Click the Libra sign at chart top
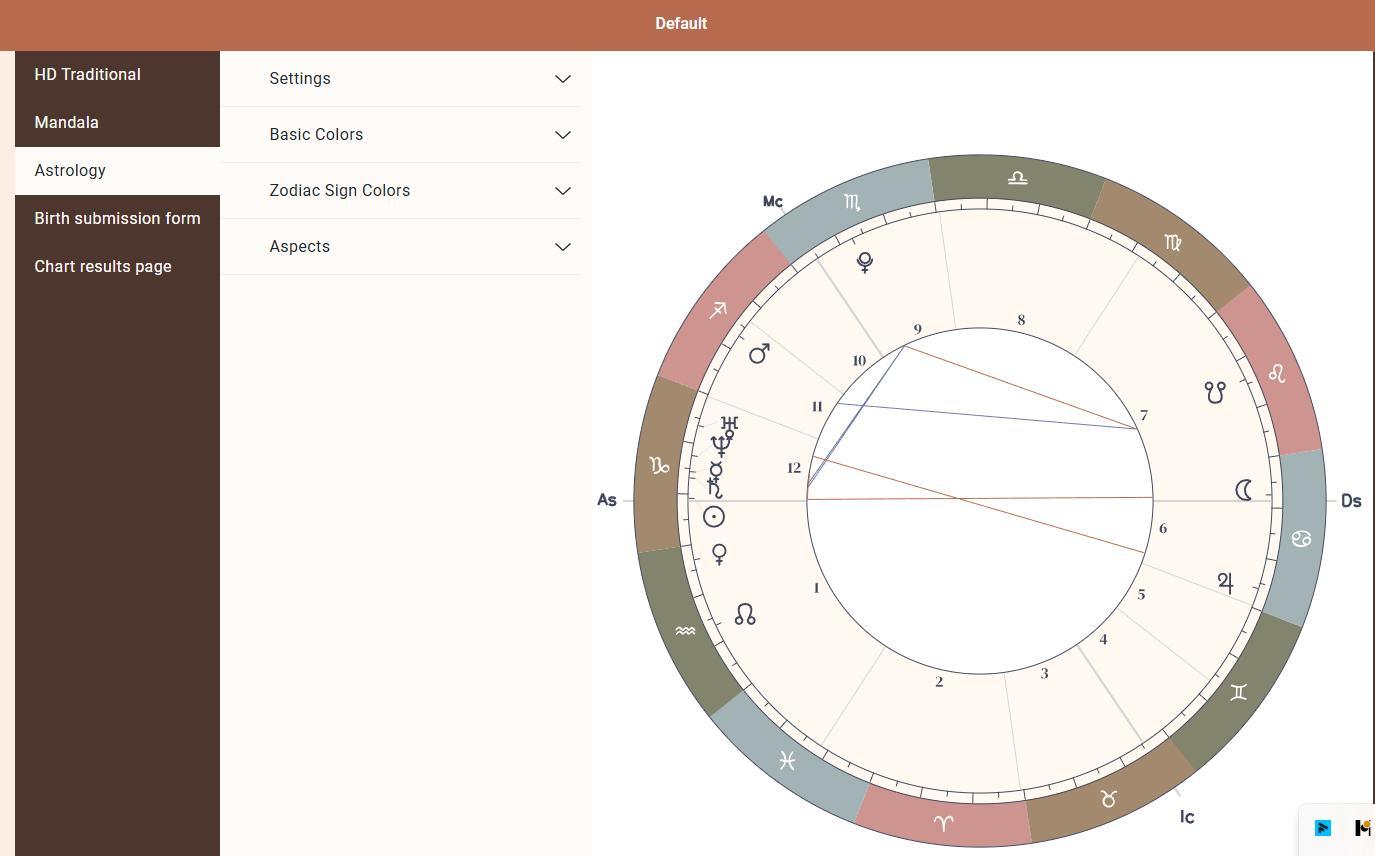This screenshot has width=1375, height=856. (1017, 178)
